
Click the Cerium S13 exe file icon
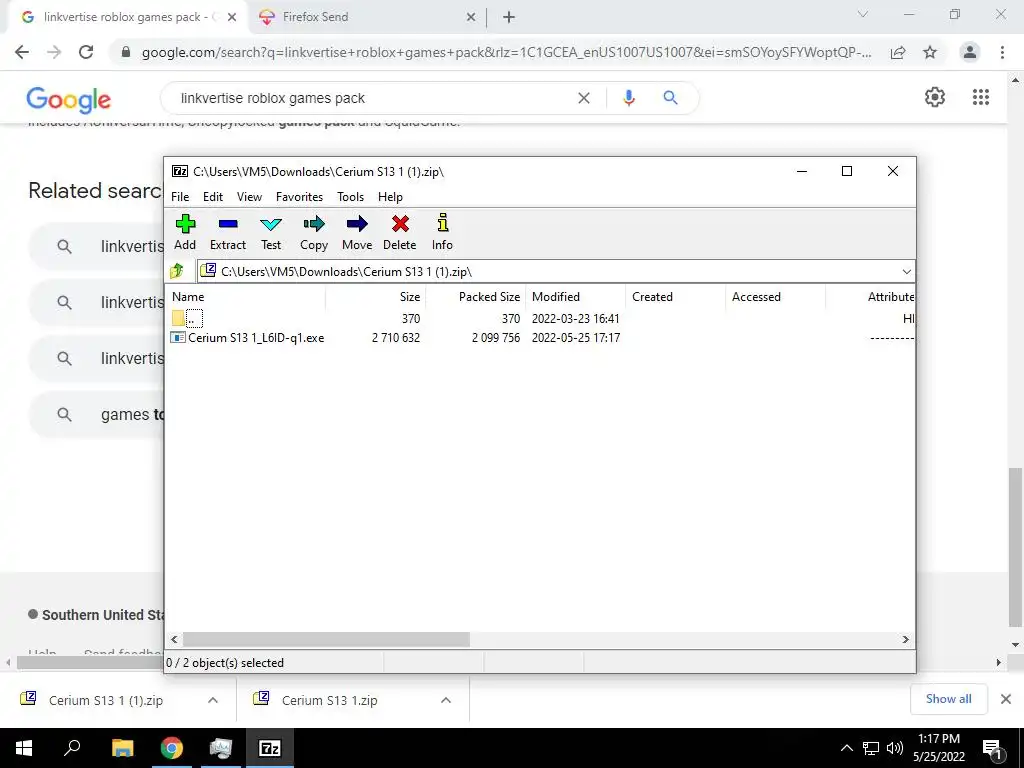click(x=178, y=338)
